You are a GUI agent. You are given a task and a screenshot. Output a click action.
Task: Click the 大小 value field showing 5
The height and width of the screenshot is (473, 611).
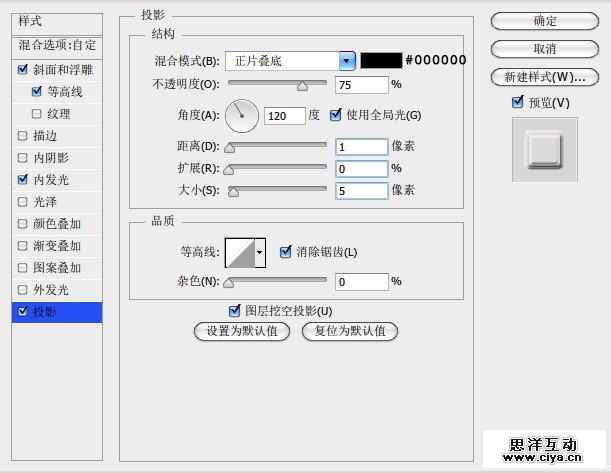362,191
